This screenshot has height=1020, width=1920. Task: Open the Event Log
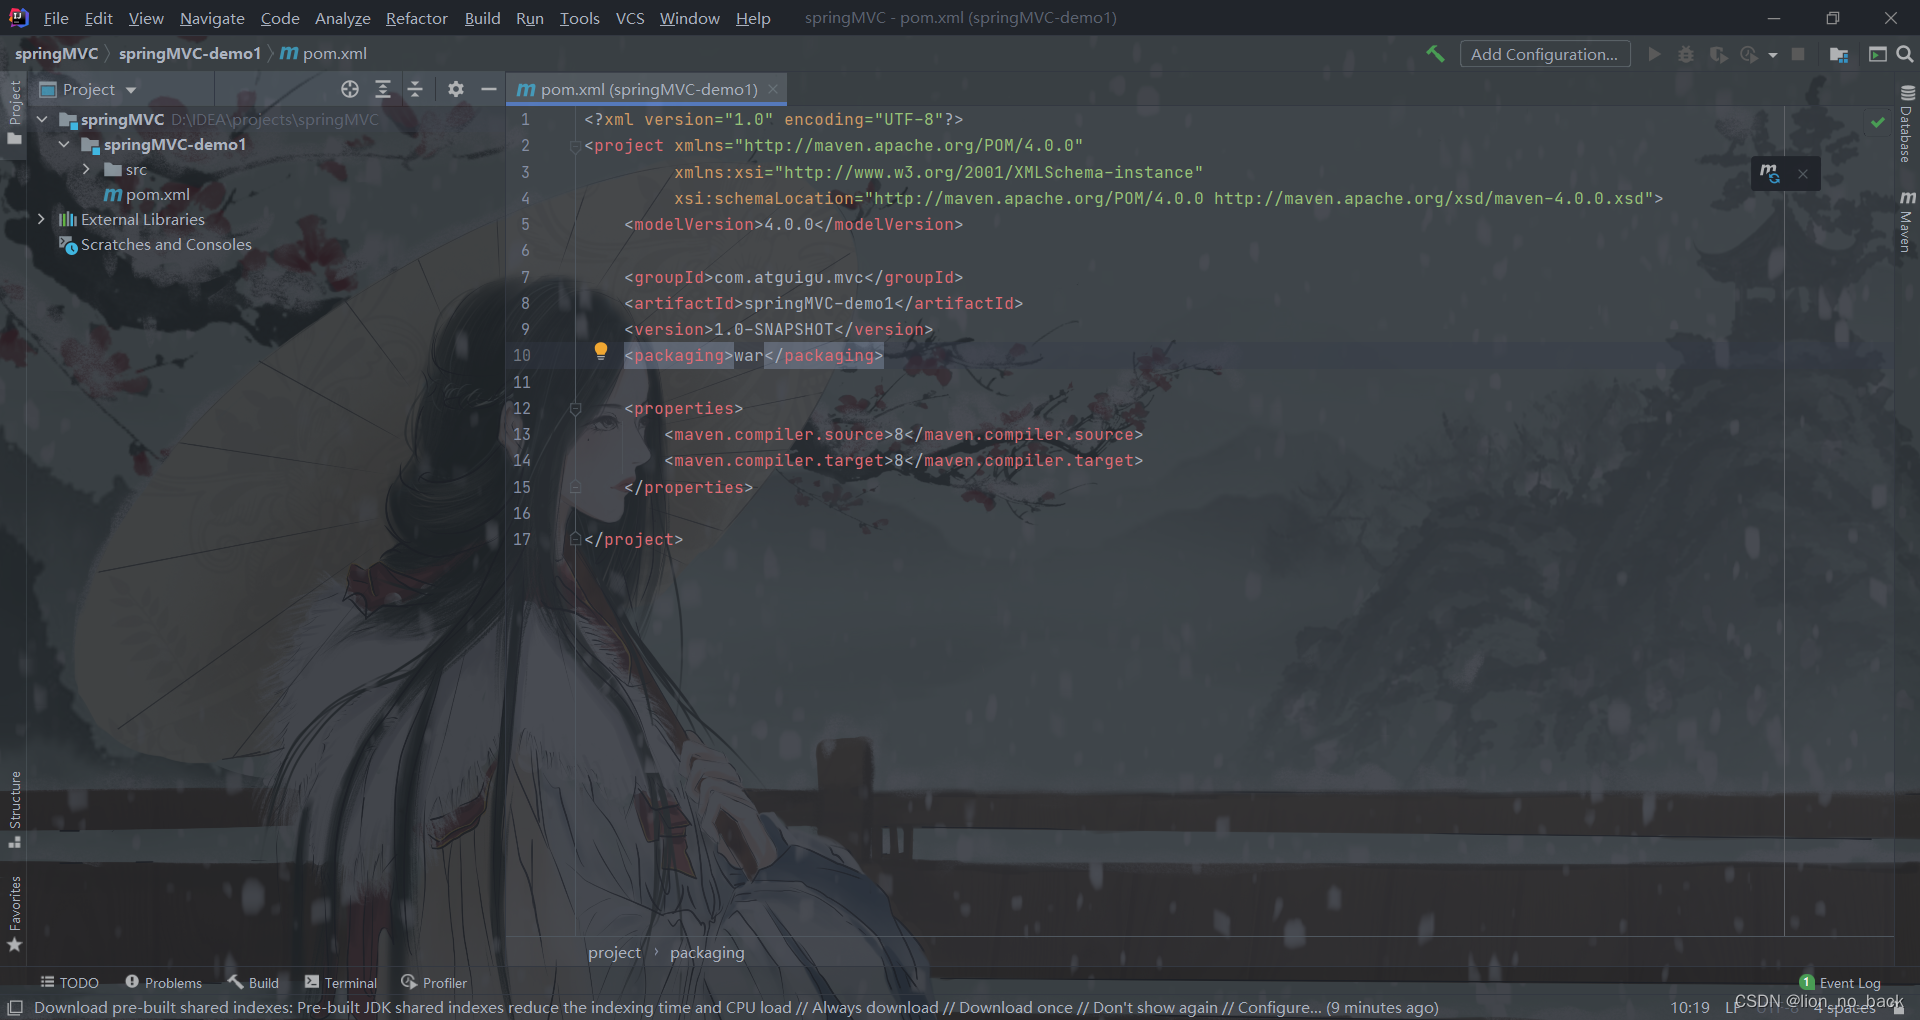[1840, 983]
